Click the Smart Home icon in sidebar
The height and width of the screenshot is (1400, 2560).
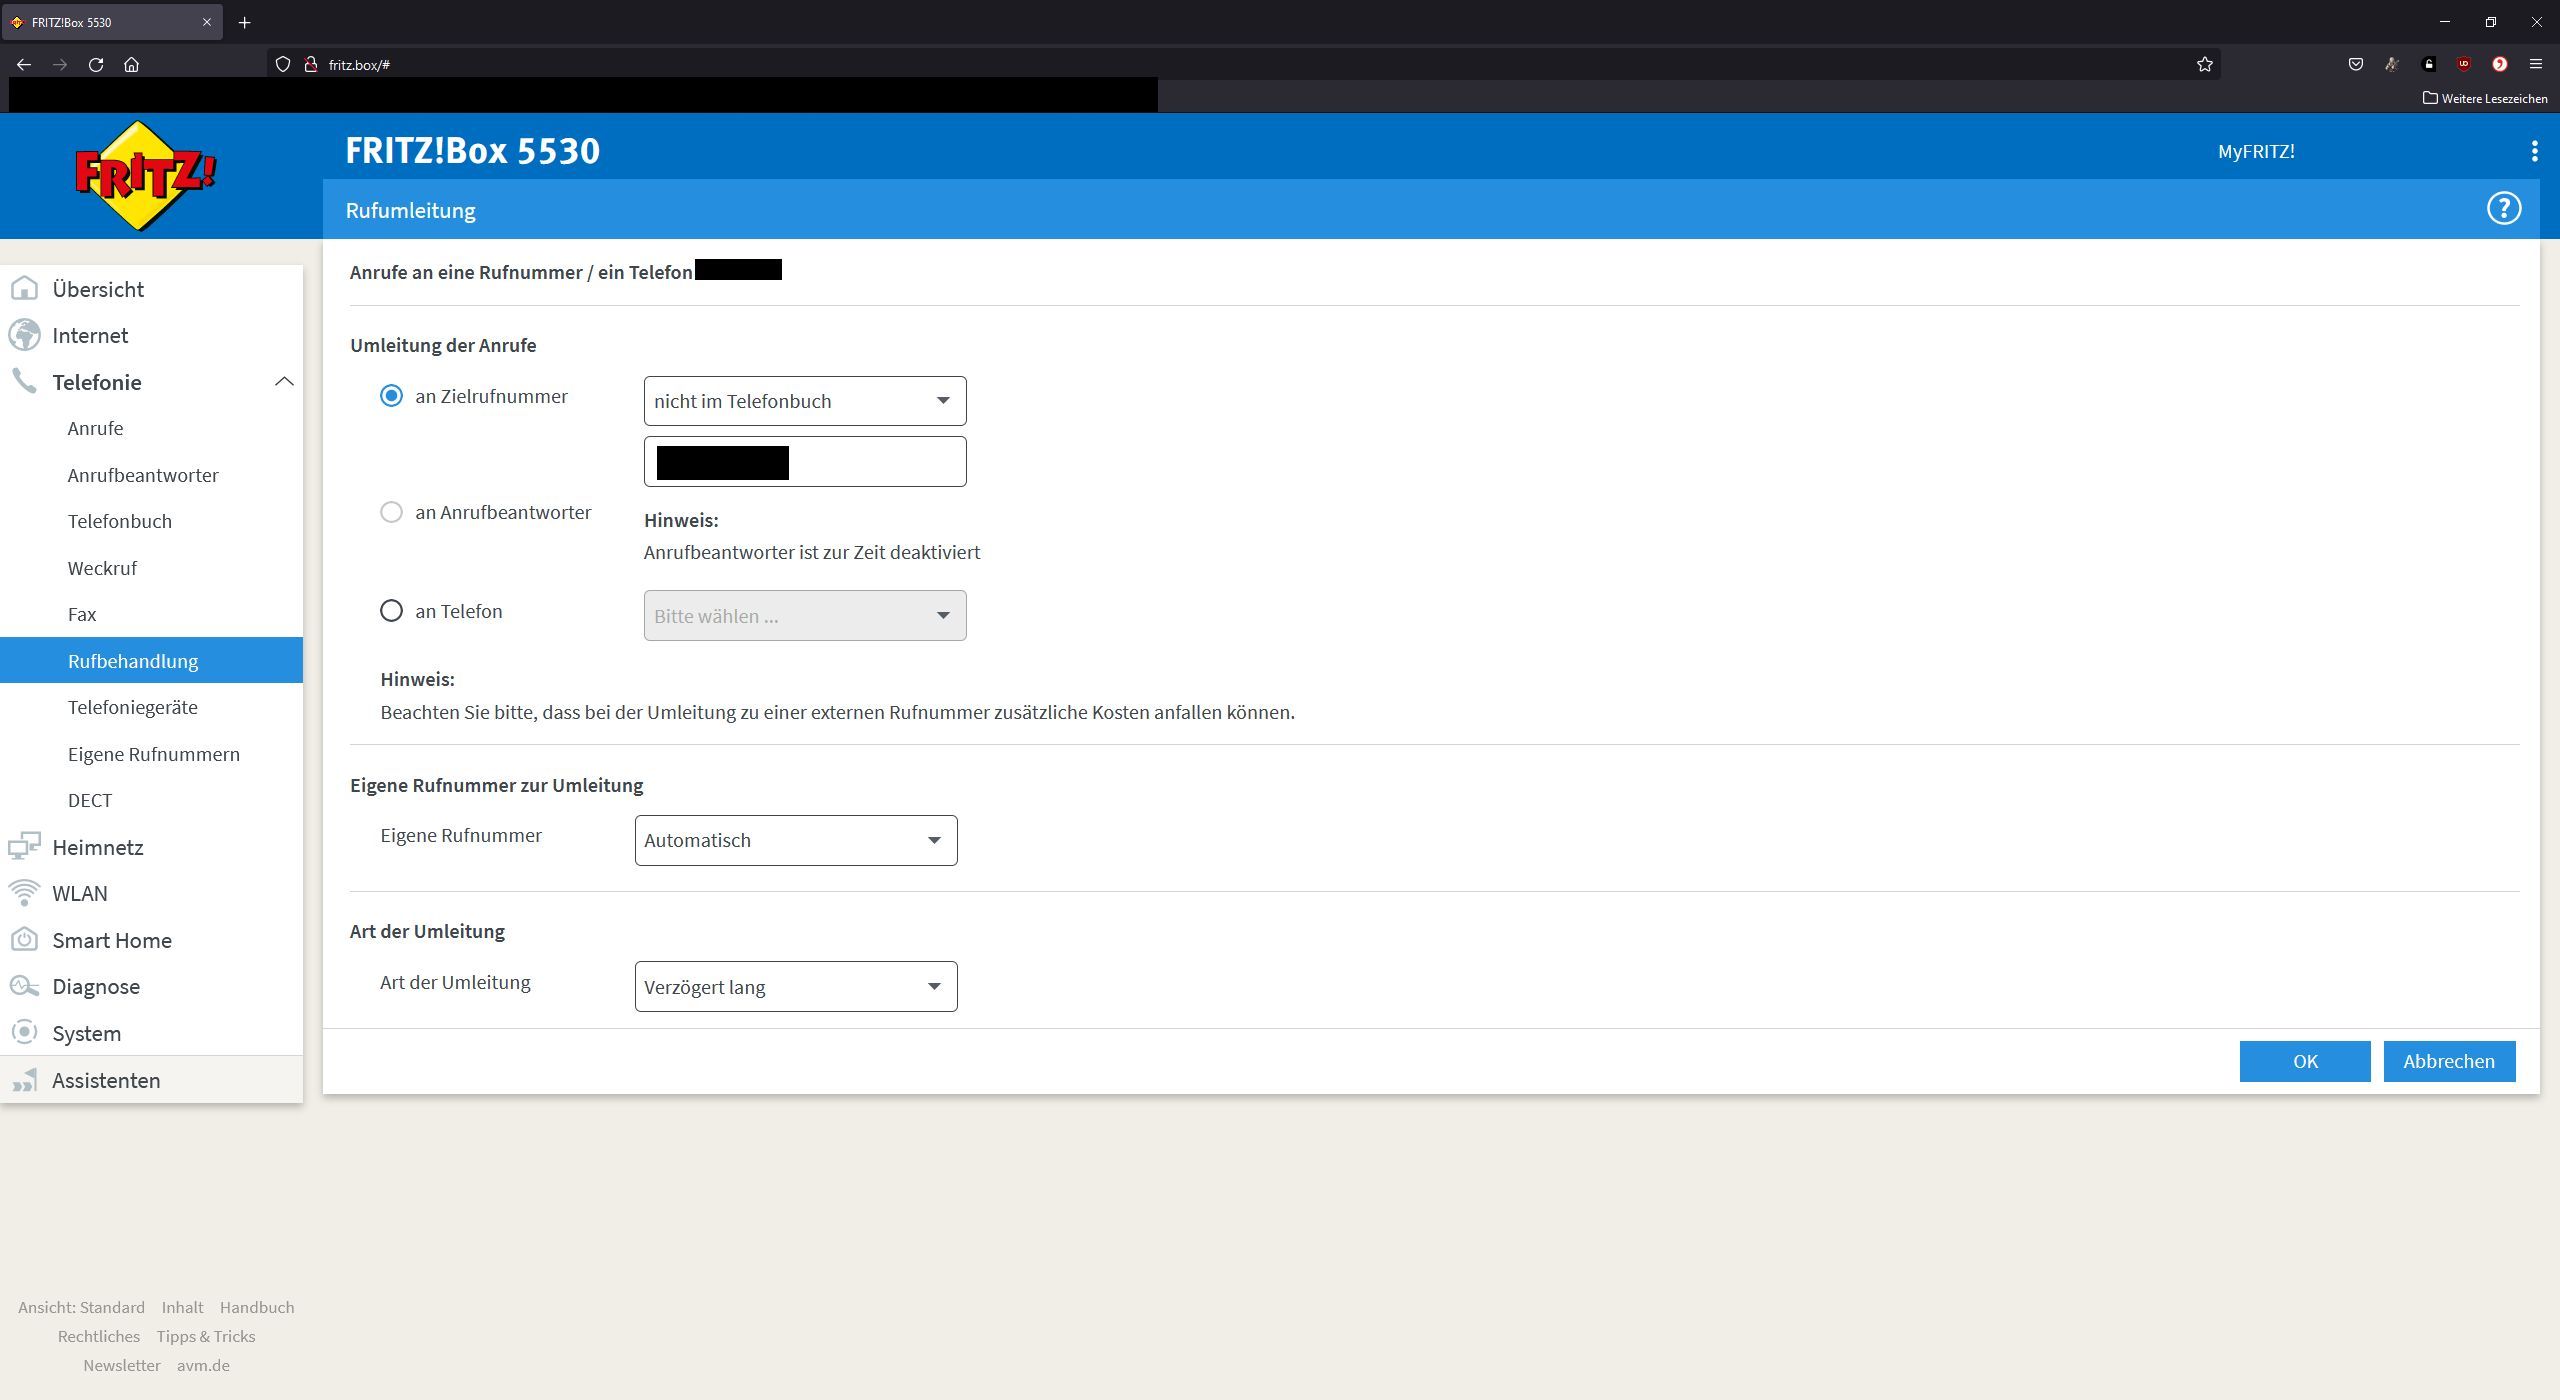click(24, 940)
